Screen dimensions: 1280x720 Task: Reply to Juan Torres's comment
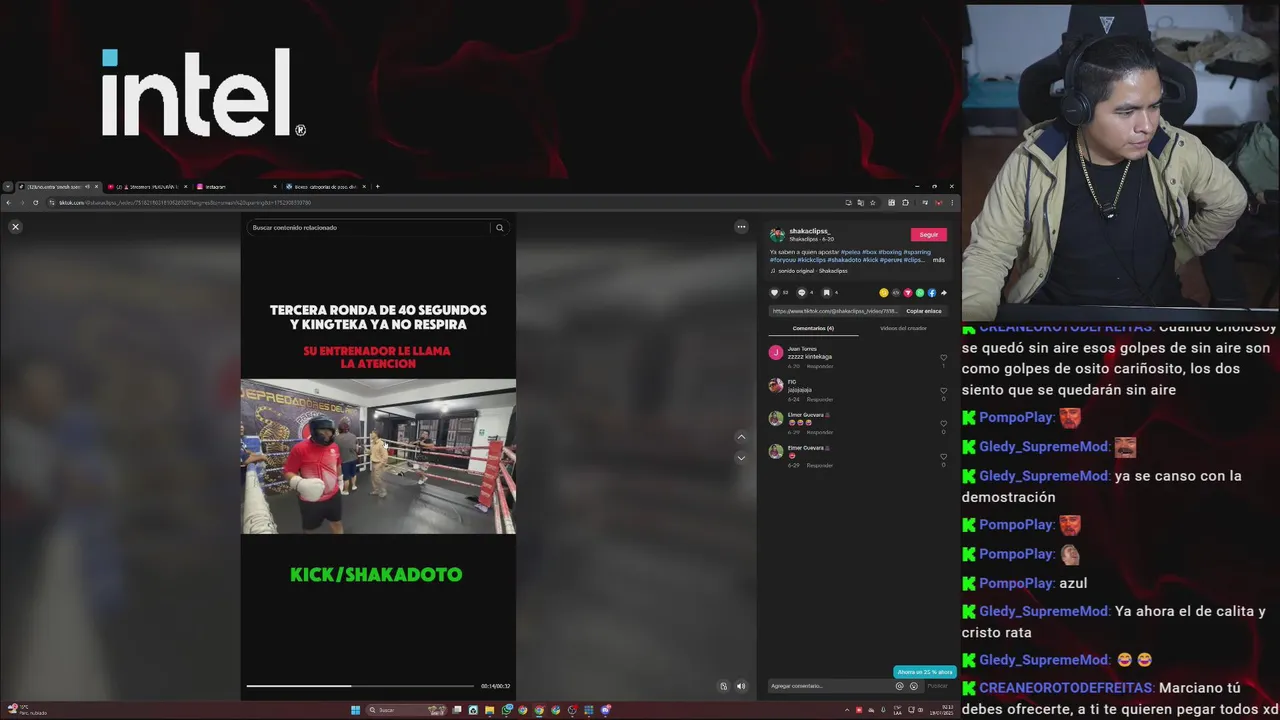[820, 366]
